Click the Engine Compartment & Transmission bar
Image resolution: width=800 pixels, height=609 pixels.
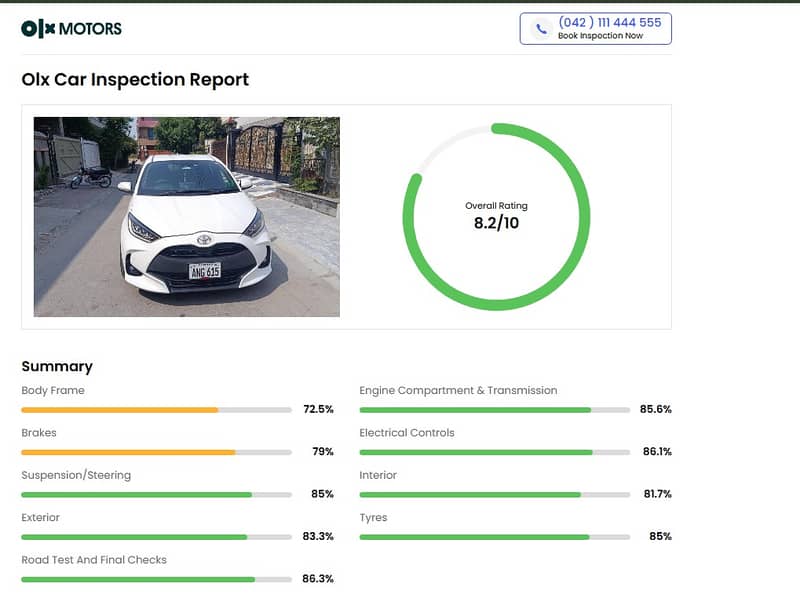point(495,410)
